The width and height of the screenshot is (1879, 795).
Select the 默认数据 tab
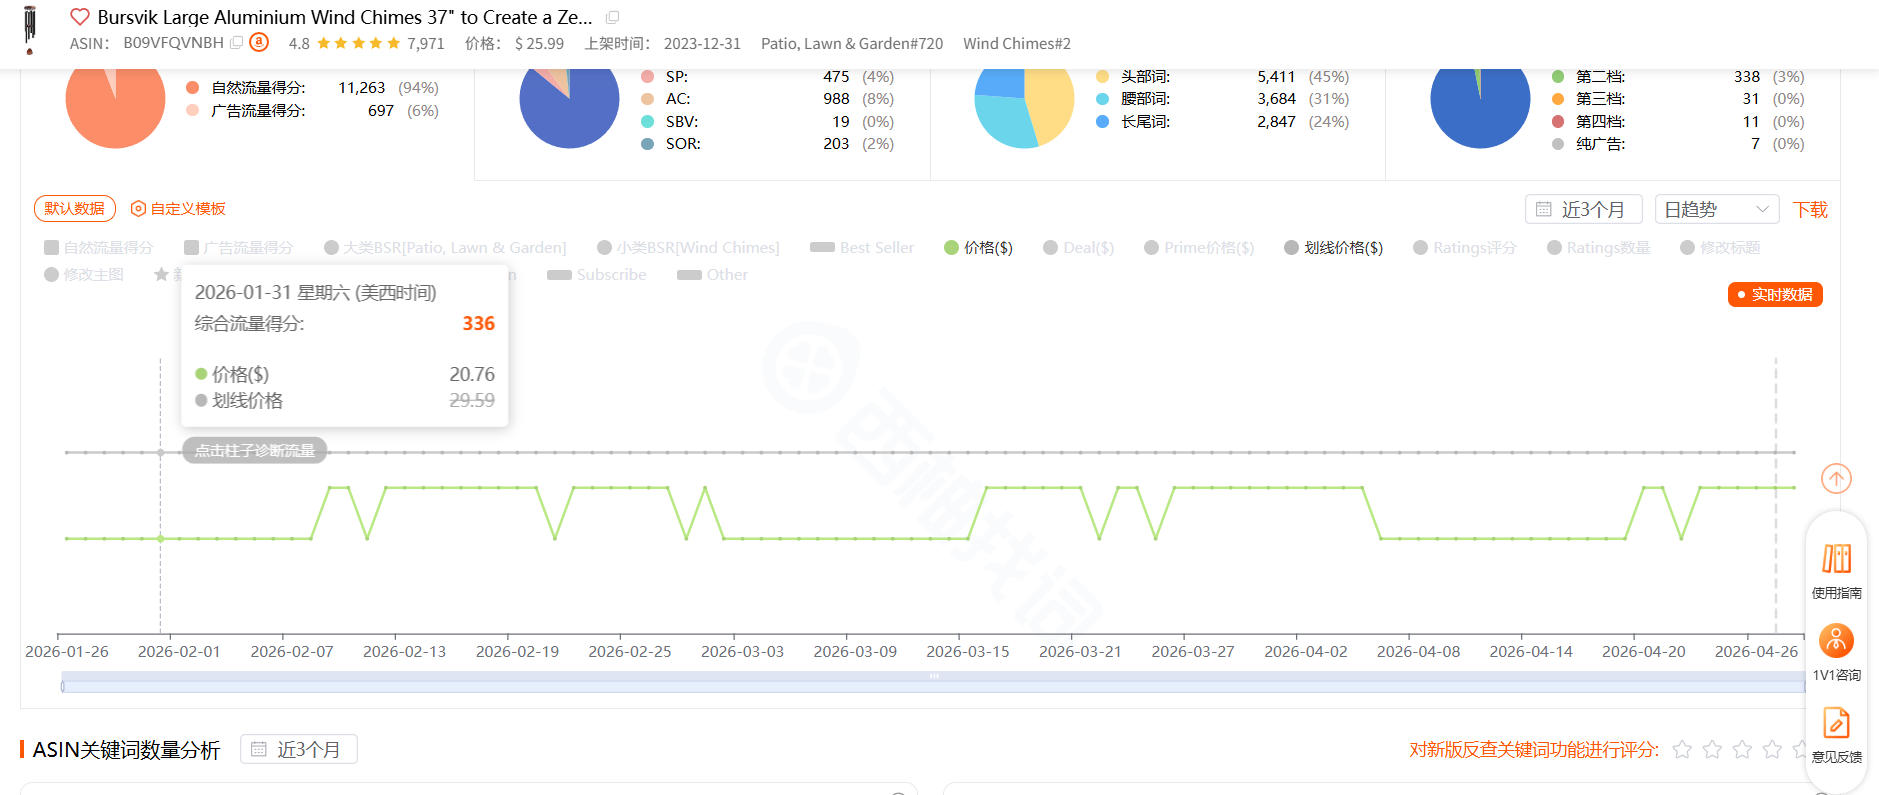[x=75, y=208]
